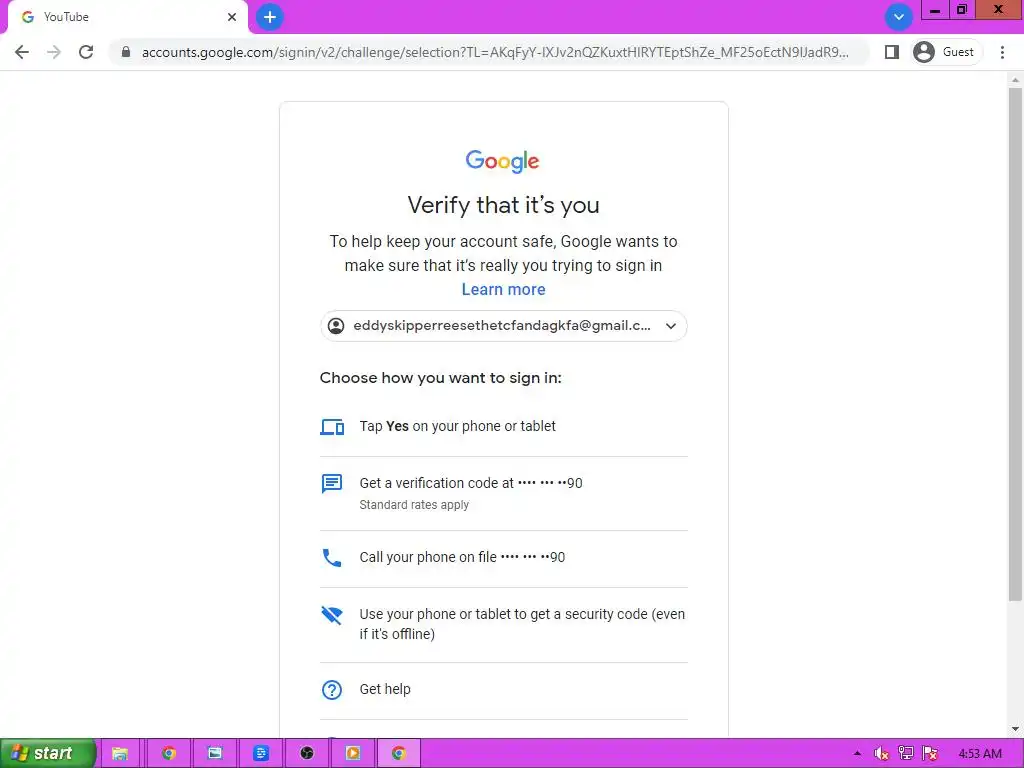The height and width of the screenshot is (768, 1024).
Task: Open the Windows start menu
Action: (x=47, y=753)
